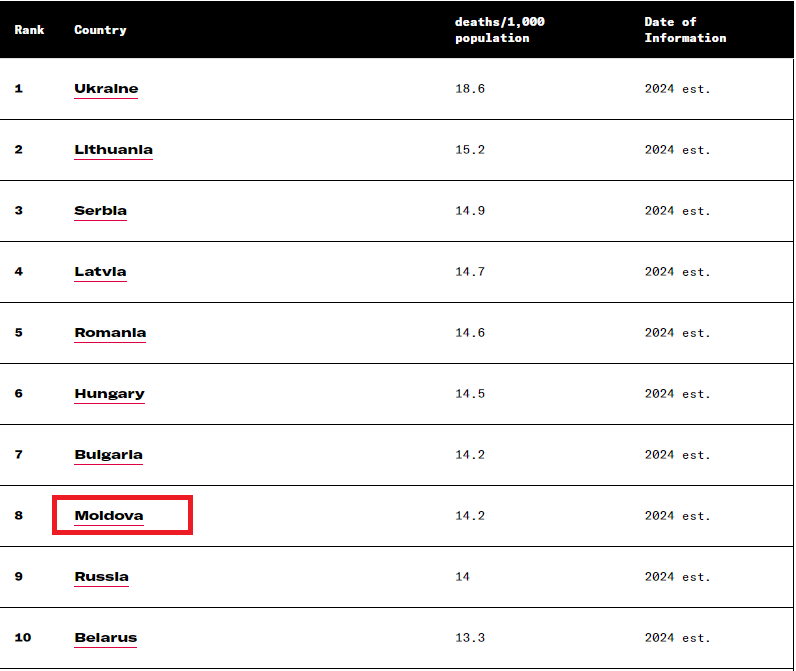This screenshot has width=796, height=671.
Task: Click Russia's death rate value of 14
Action: pos(462,577)
